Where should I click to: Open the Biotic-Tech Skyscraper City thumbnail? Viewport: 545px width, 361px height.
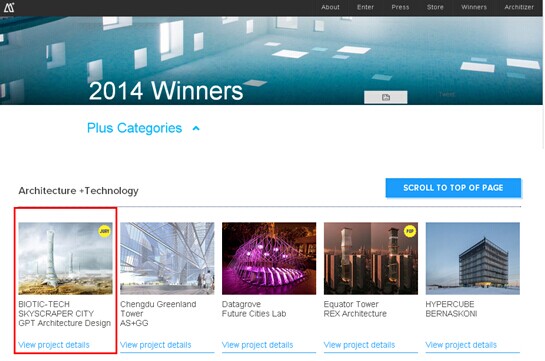pyautogui.click(x=65, y=259)
